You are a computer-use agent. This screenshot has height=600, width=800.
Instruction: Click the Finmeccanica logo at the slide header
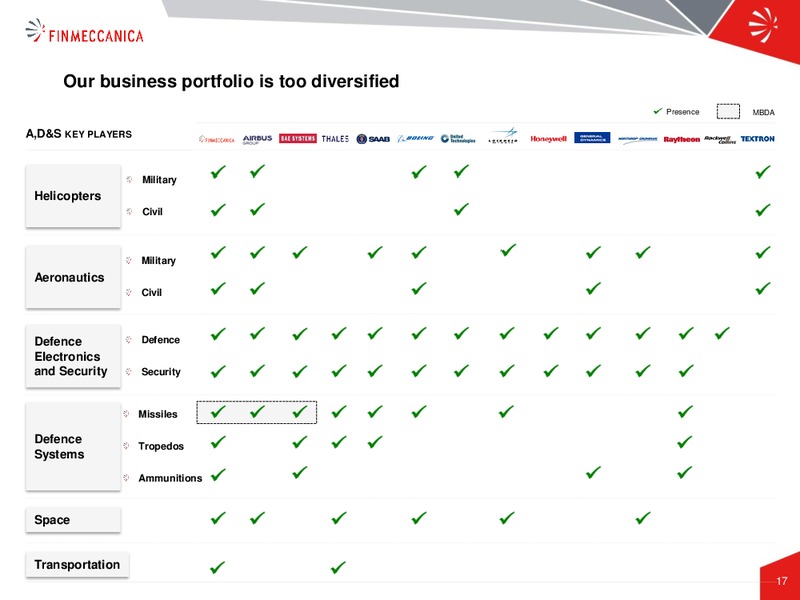pyautogui.click(x=85, y=32)
